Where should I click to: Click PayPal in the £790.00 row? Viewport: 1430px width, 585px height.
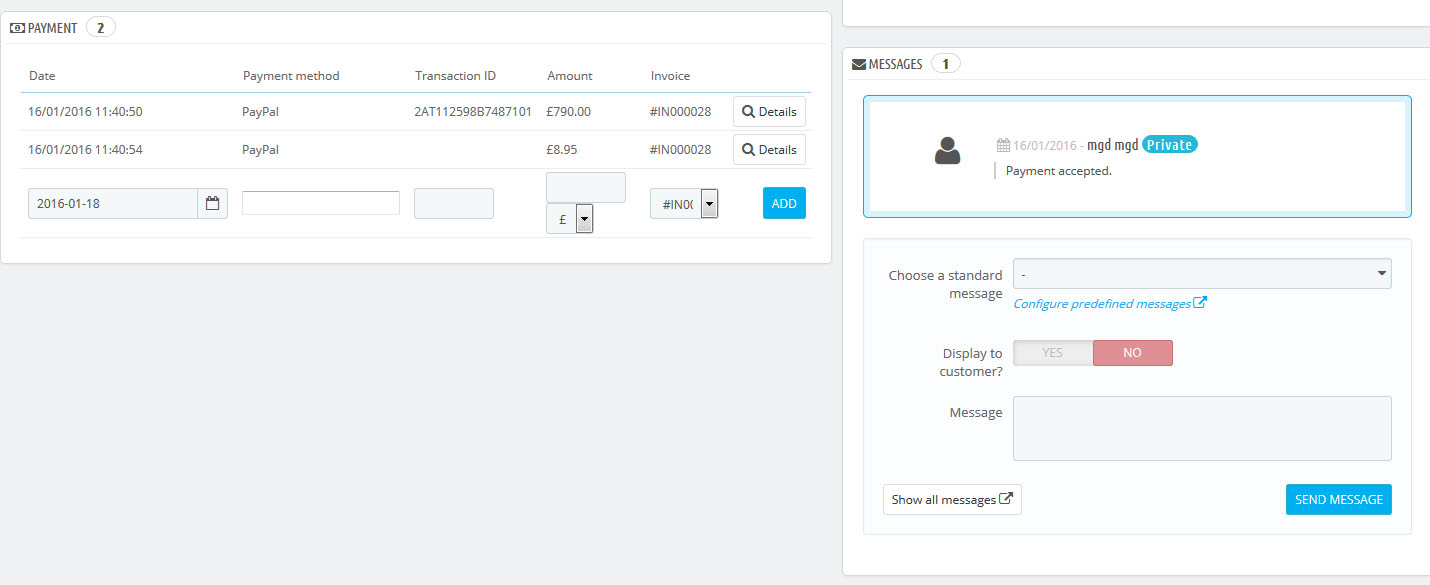[x=260, y=112]
